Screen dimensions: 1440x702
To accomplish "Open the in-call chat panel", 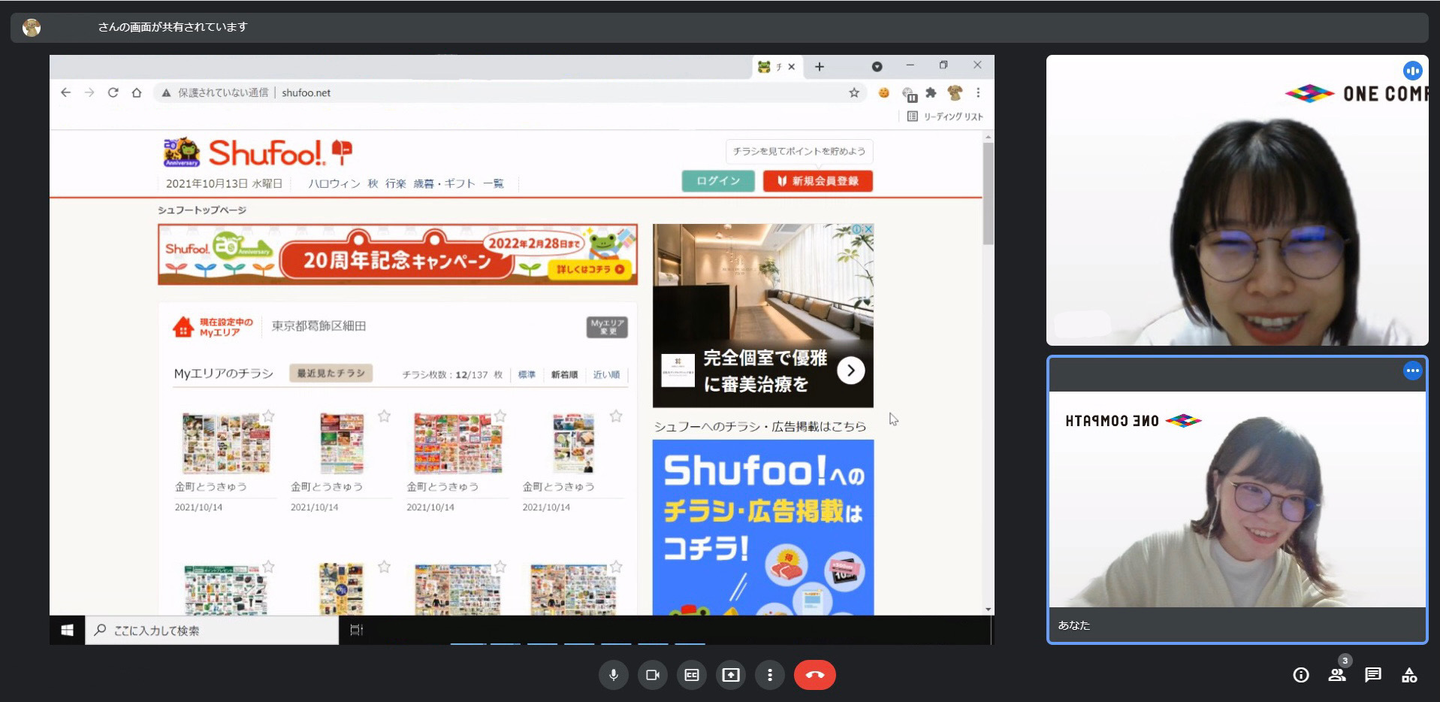I will click(1373, 675).
